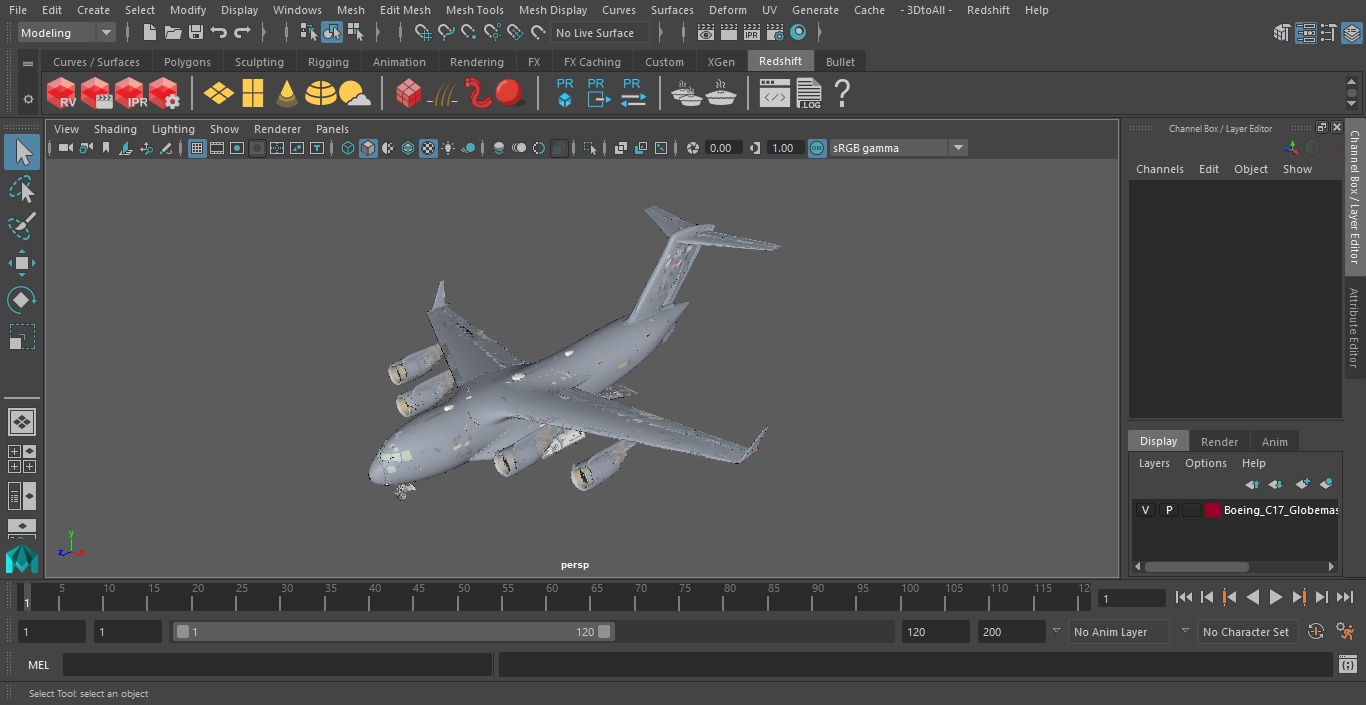Click the time range slider bar
Viewport: 1366px width, 705px height.
393,632
